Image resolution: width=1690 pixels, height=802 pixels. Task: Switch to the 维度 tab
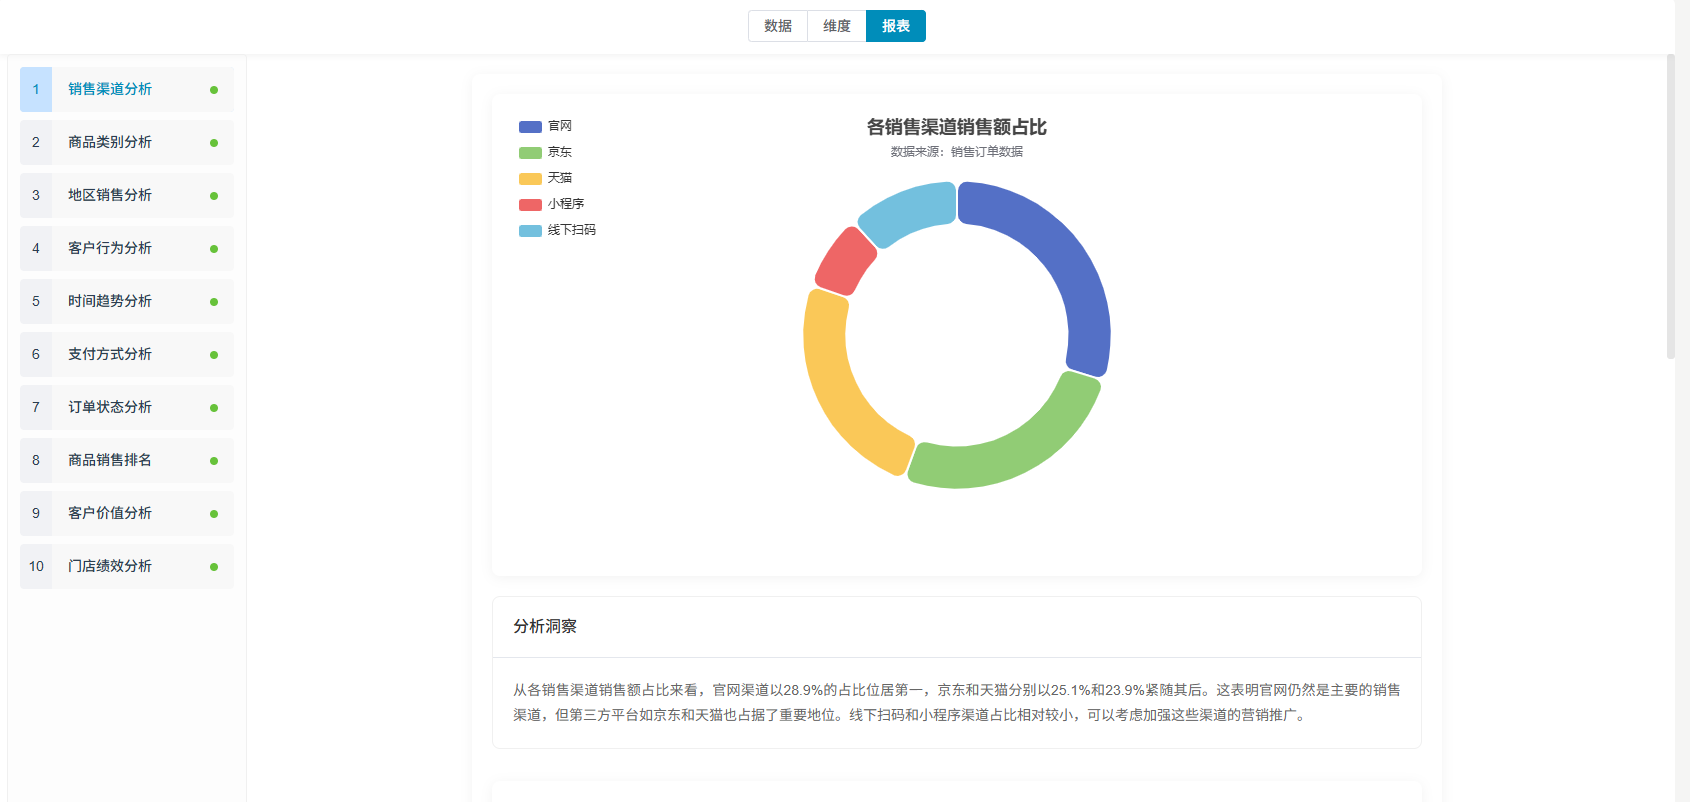(x=837, y=26)
